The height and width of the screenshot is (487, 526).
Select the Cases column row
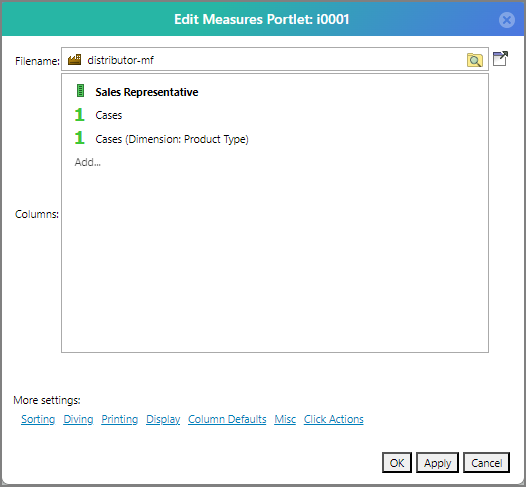pyautogui.click(x=109, y=115)
